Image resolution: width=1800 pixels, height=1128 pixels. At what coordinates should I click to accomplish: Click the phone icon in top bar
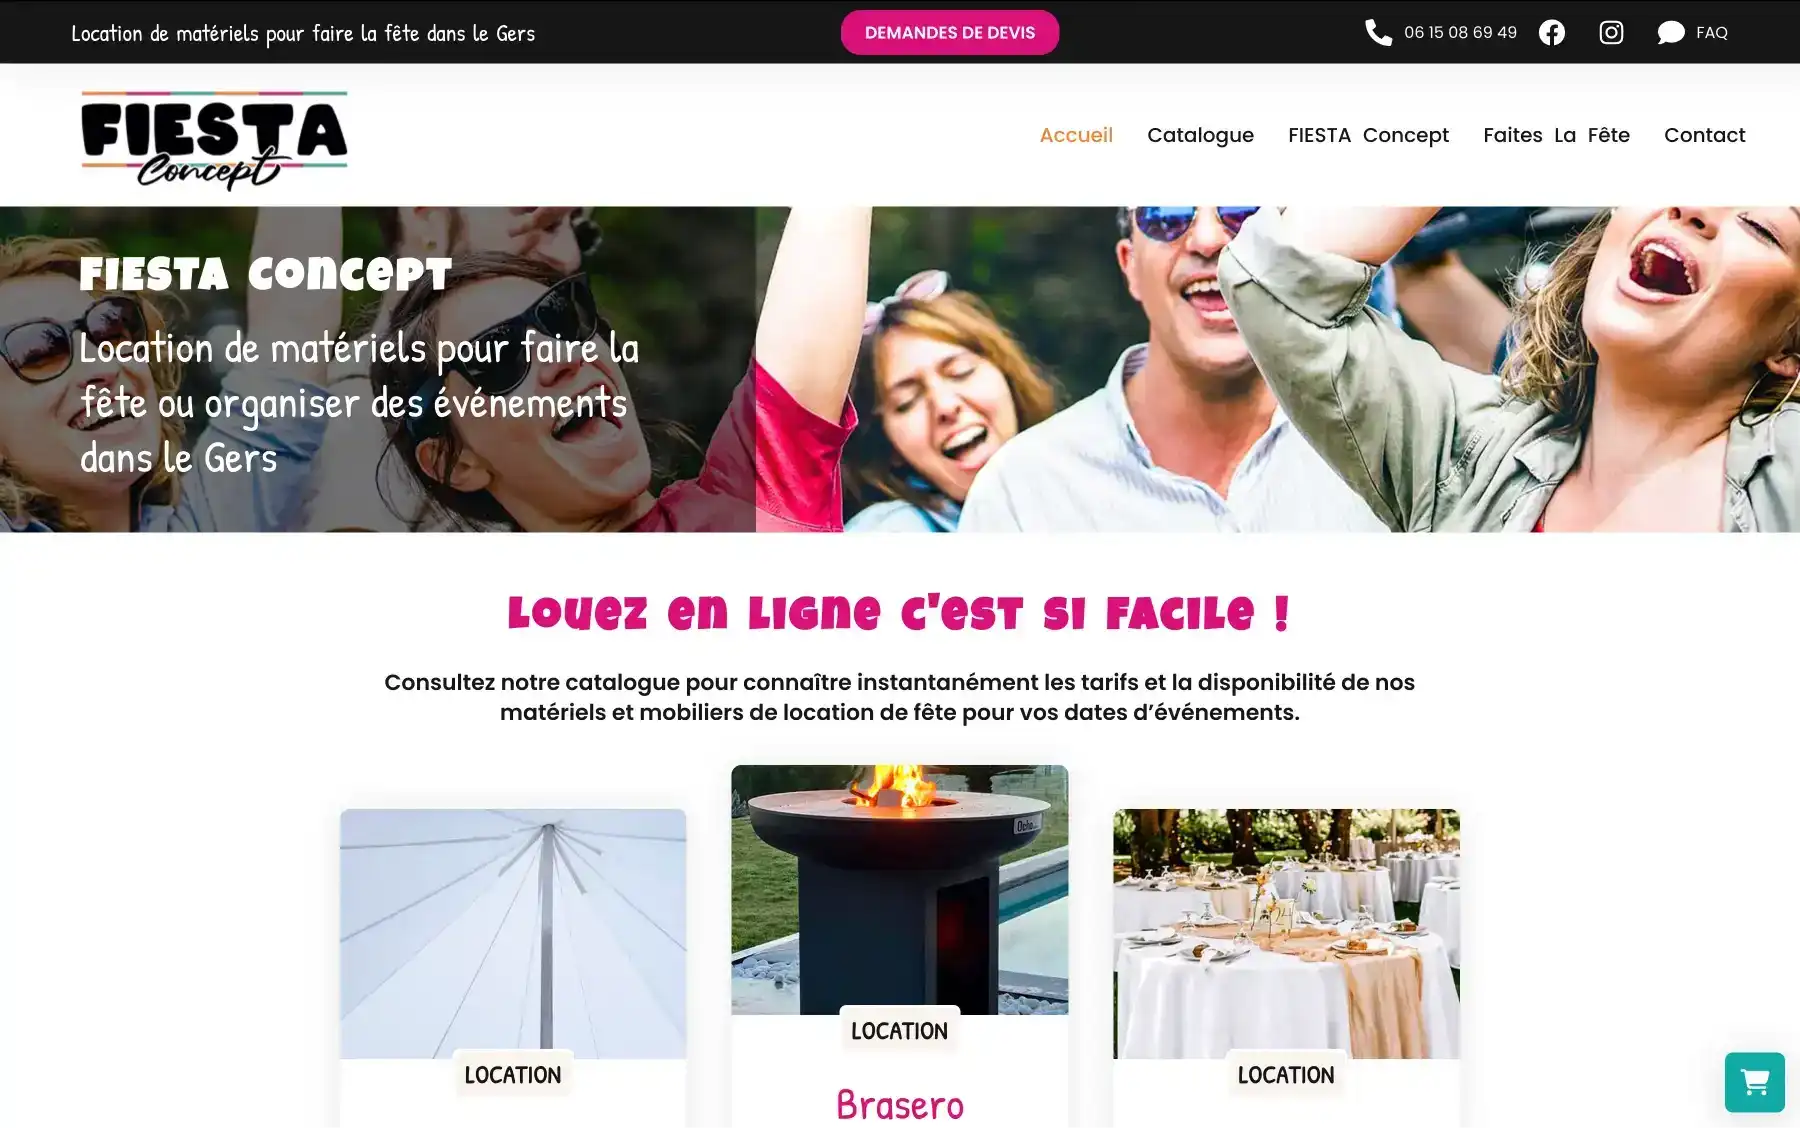[x=1378, y=33]
